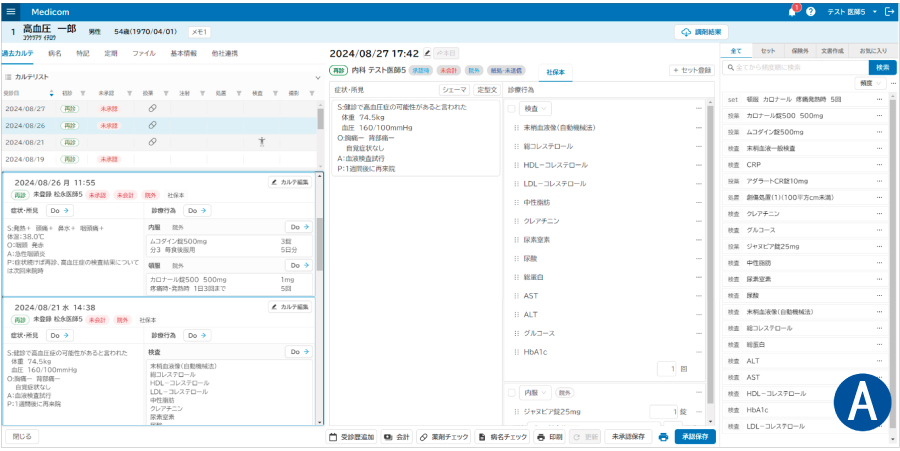Select the 文書作成 tab in search panel
Screen dimensions: 900x451
point(832,50)
